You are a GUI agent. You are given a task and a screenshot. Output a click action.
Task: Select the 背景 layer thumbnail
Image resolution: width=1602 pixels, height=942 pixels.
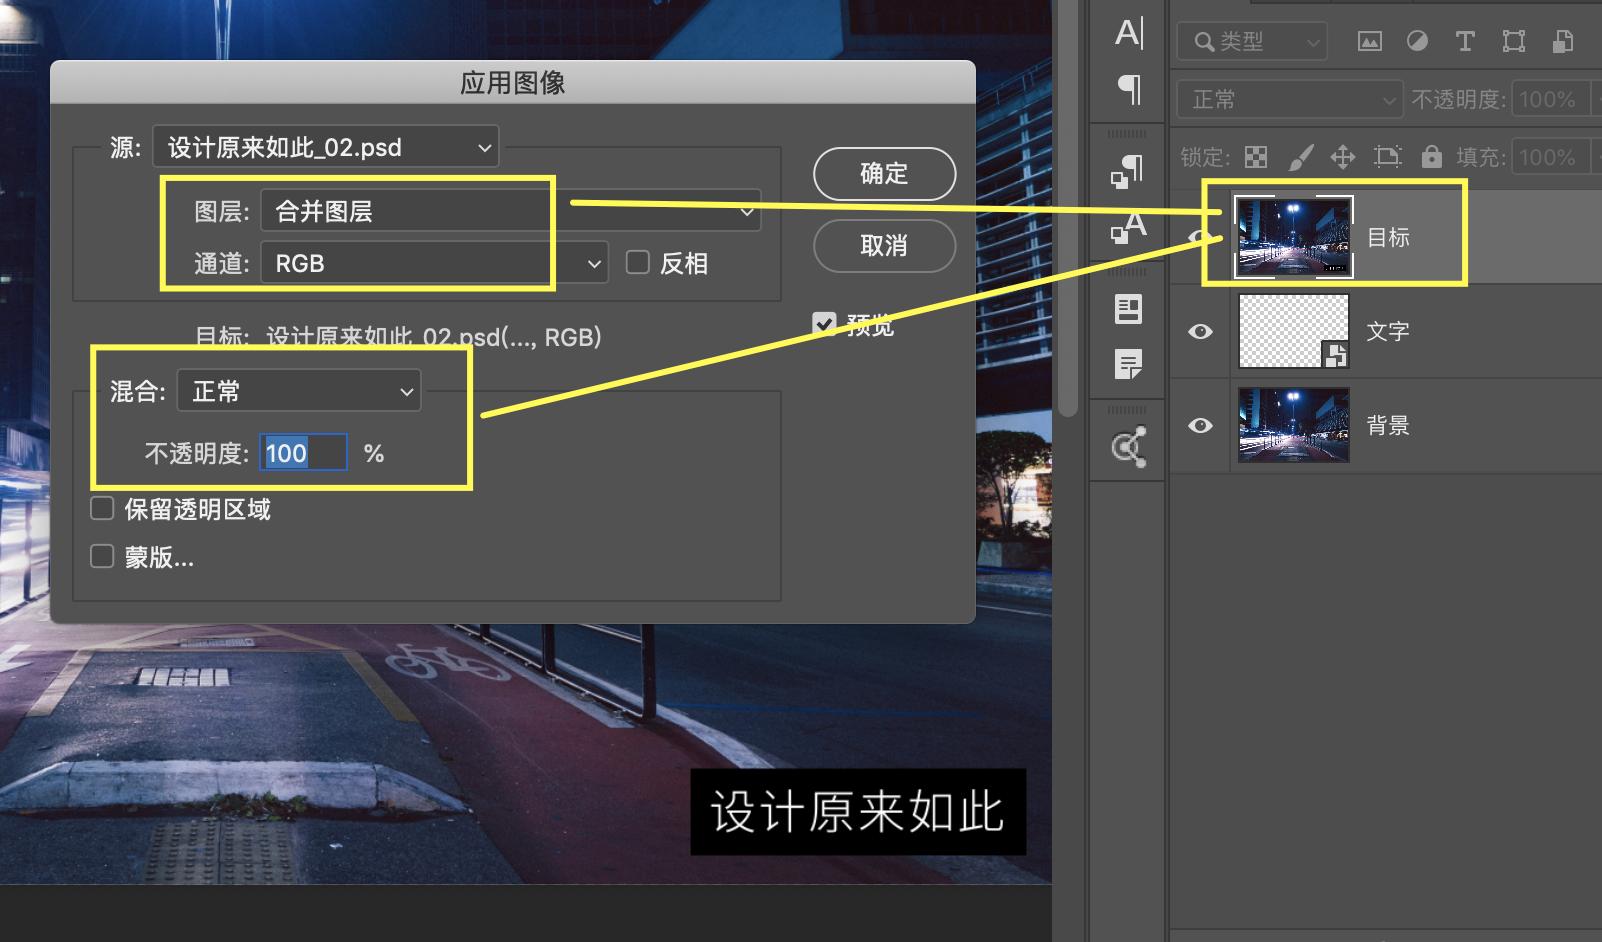tap(1293, 424)
